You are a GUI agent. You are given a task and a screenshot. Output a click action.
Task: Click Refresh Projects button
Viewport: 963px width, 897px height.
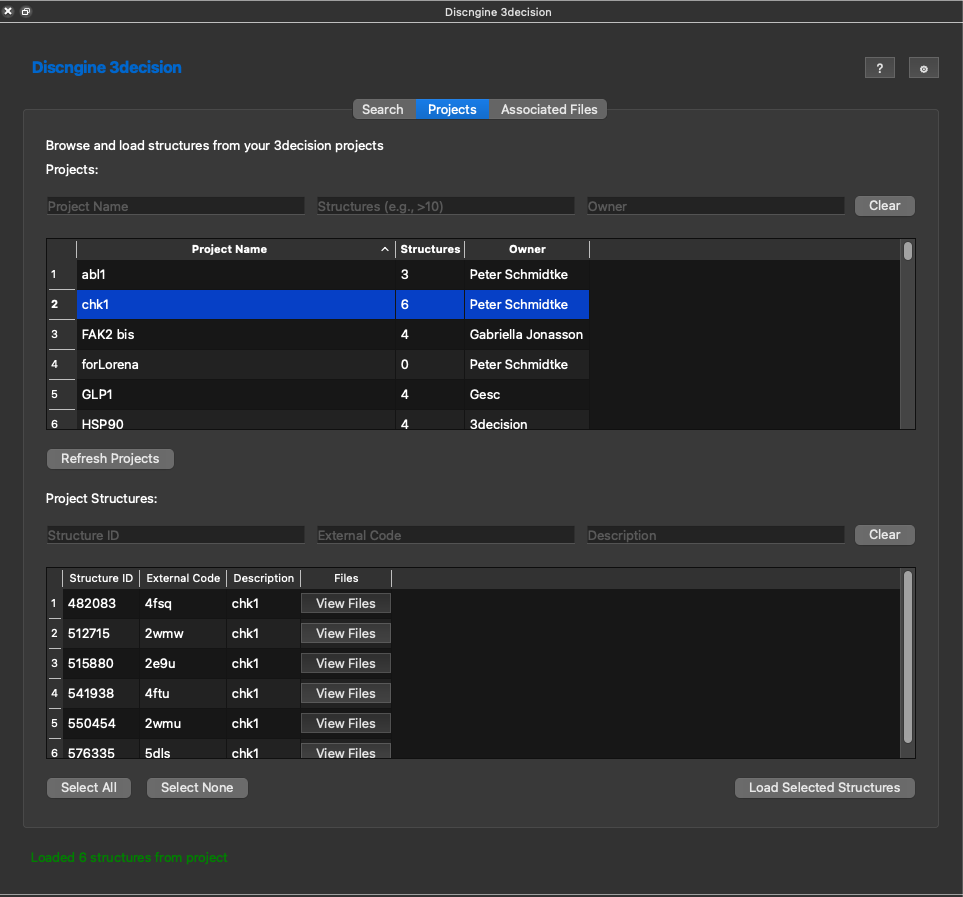click(110, 459)
